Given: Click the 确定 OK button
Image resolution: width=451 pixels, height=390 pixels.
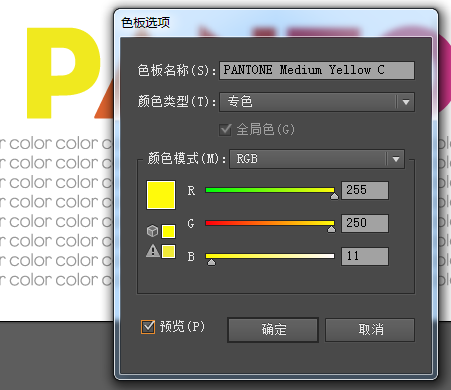Looking at the screenshot, I should (x=273, y=330).
